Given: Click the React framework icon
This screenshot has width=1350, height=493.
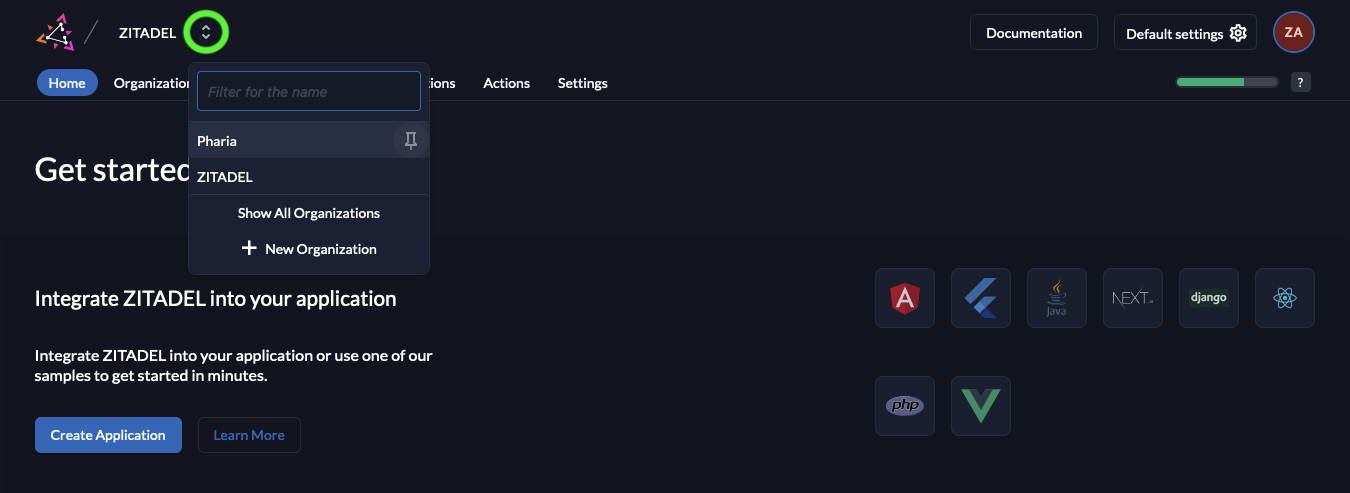Looking at the screenshot, I should coord(1285,298).
